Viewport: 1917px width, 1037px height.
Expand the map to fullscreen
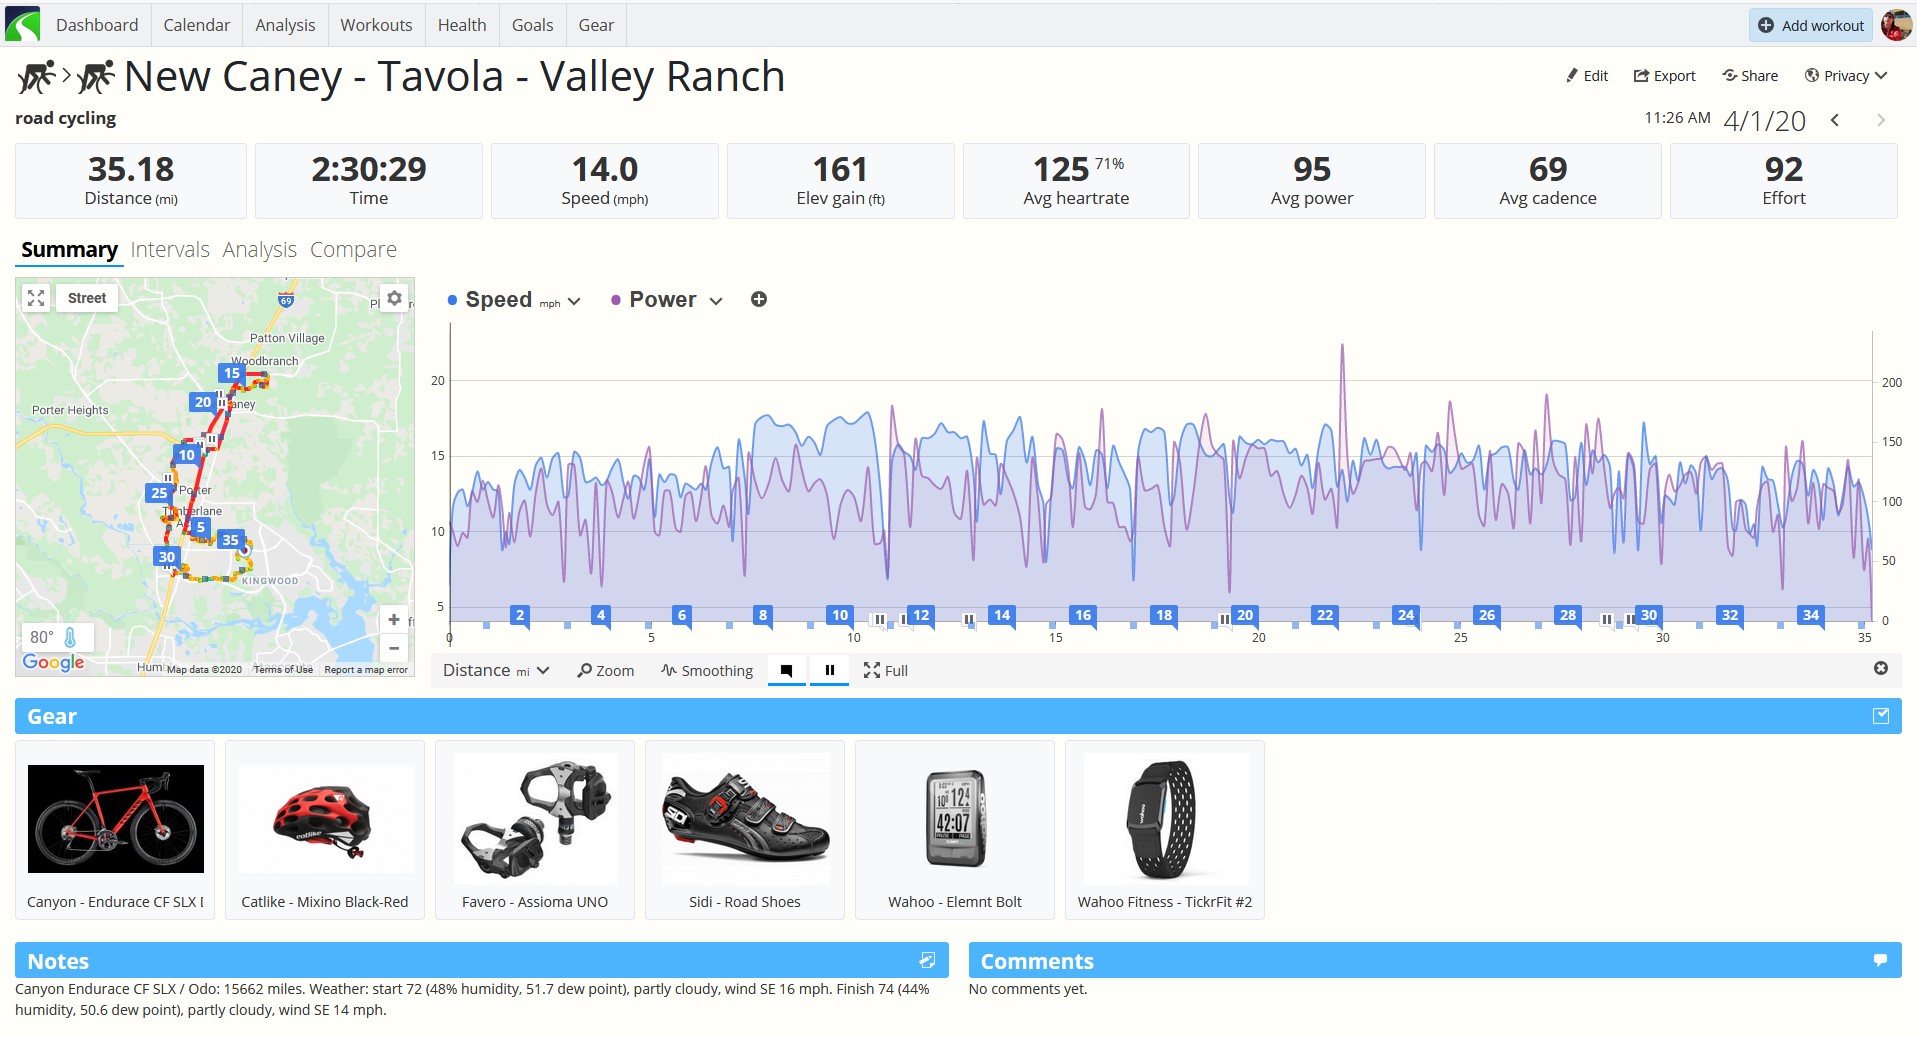(36, 298)
